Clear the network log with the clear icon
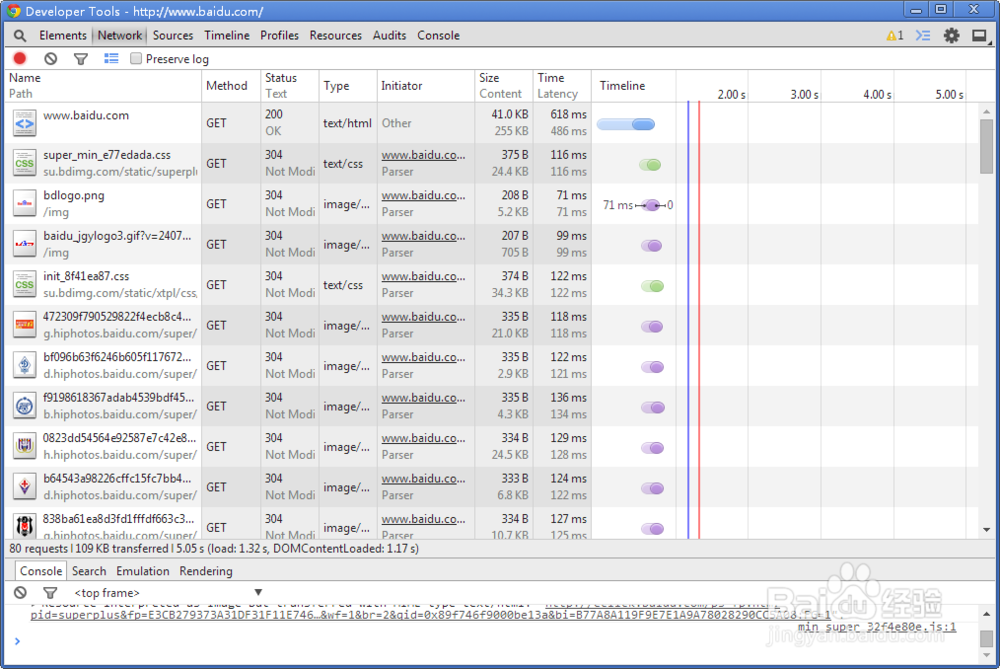1000x669 pixels. click(x=50, y=59)
